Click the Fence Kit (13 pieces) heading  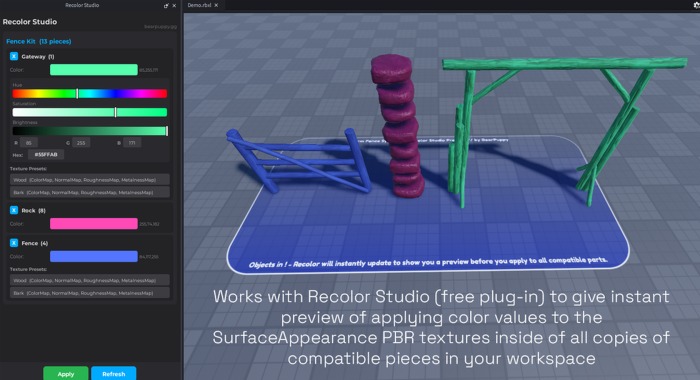click(39, 41)
